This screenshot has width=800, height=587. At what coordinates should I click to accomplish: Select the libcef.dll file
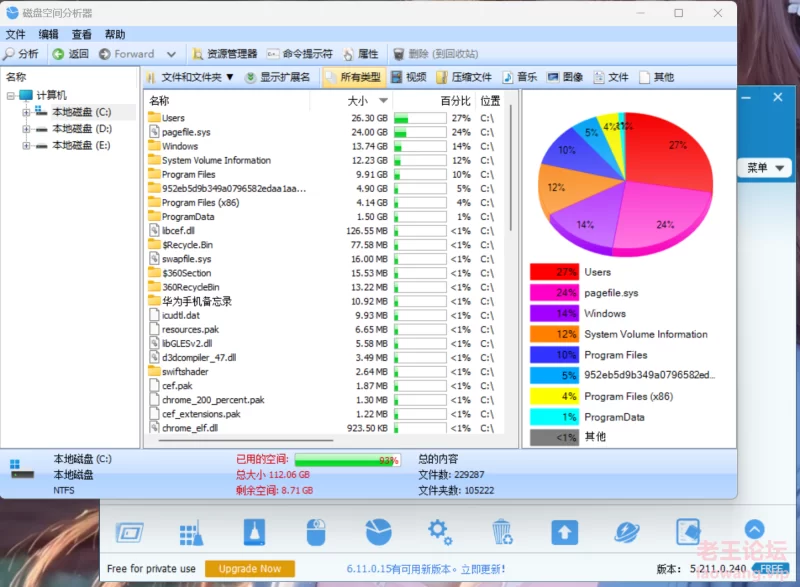(324, 231)
